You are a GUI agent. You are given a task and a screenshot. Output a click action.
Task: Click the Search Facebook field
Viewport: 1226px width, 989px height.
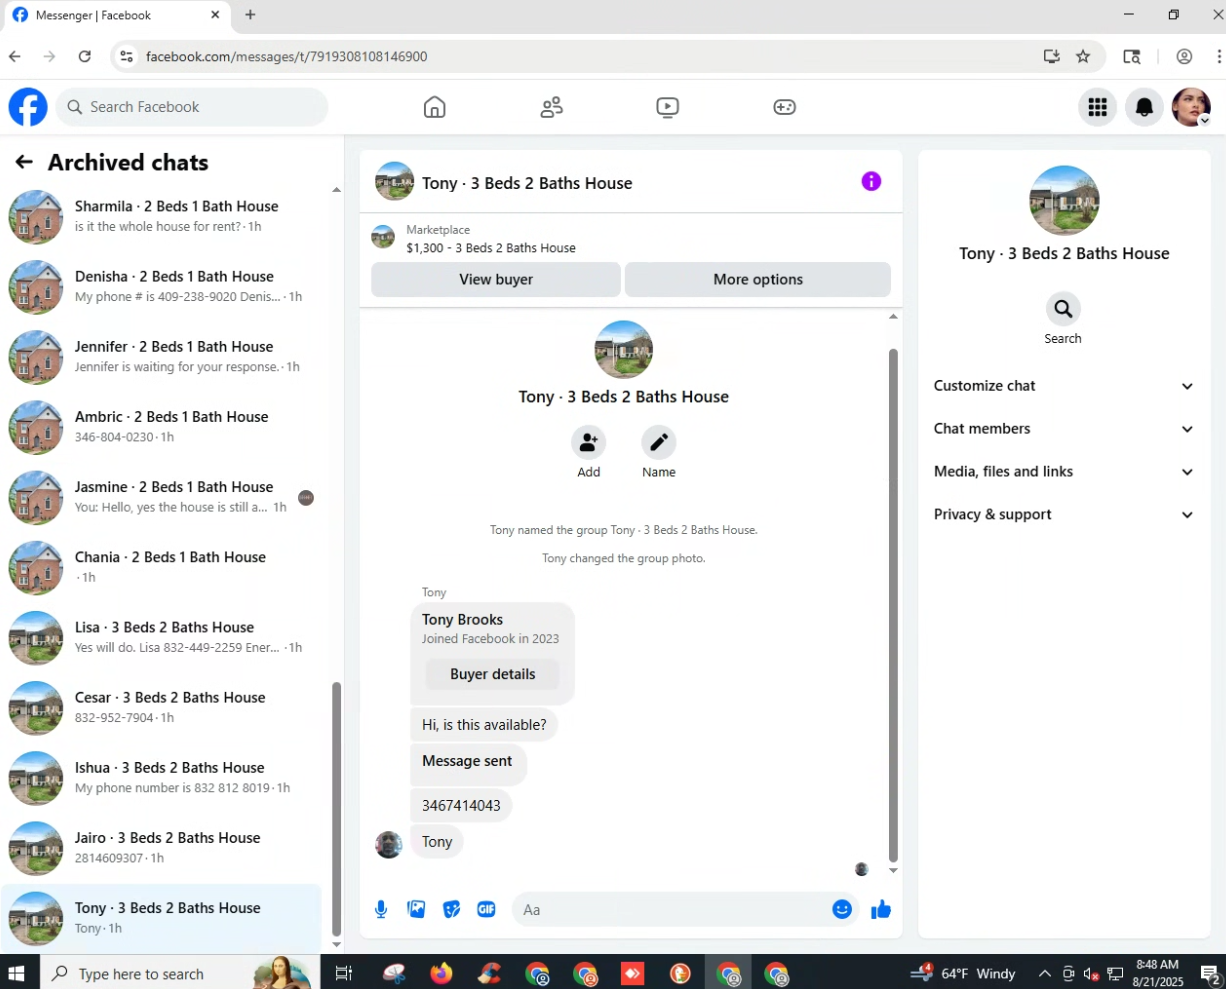pos(192,107)
